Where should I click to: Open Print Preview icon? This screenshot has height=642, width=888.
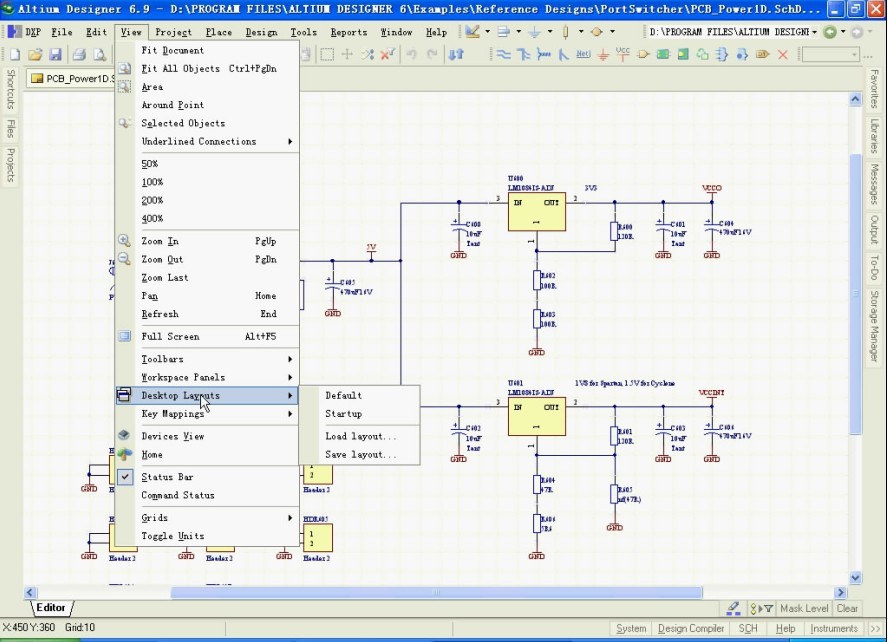100,54
